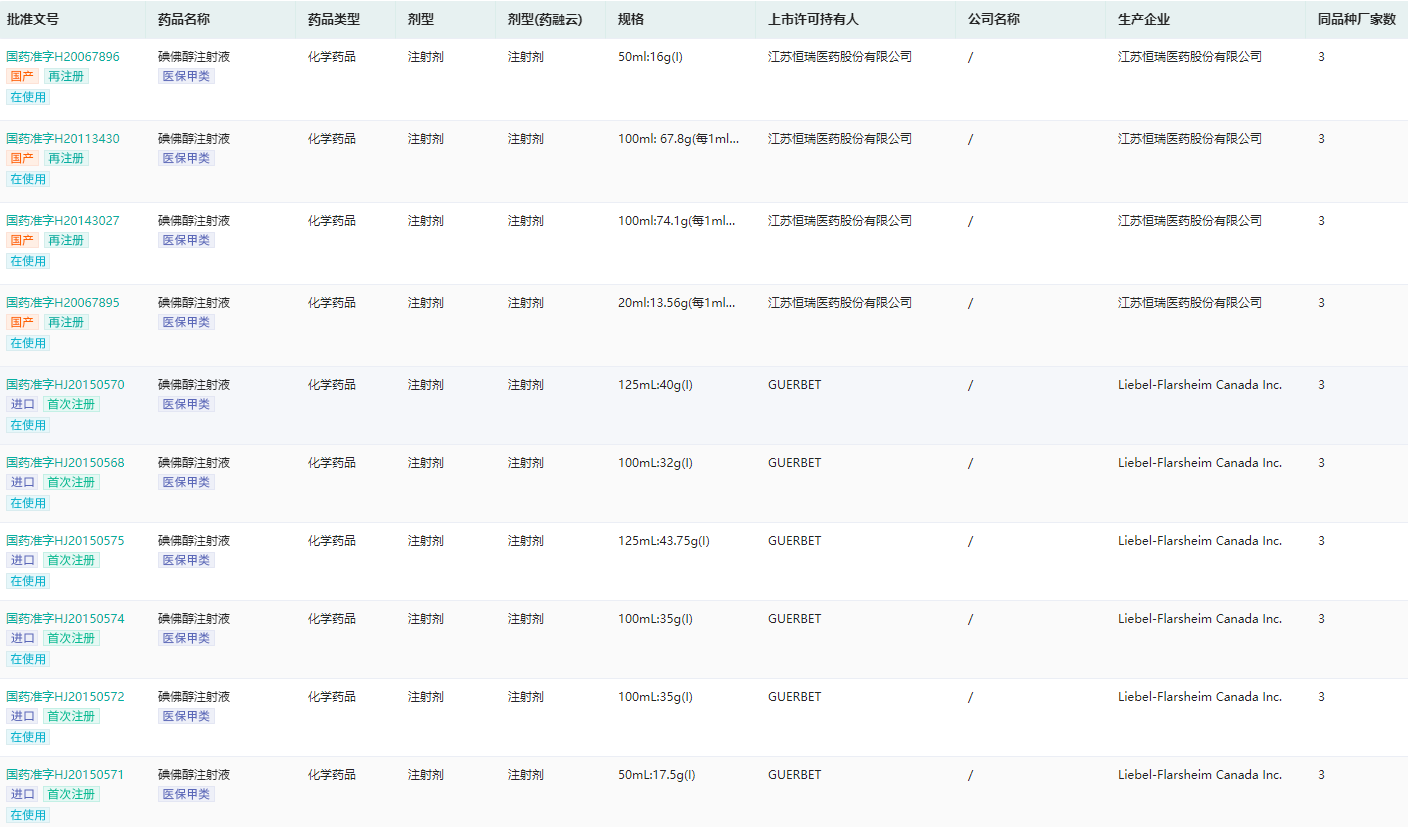Click the 进口 tag under HJ20150572
This screenshot has width=1408, height=827.
coord(23,716)
